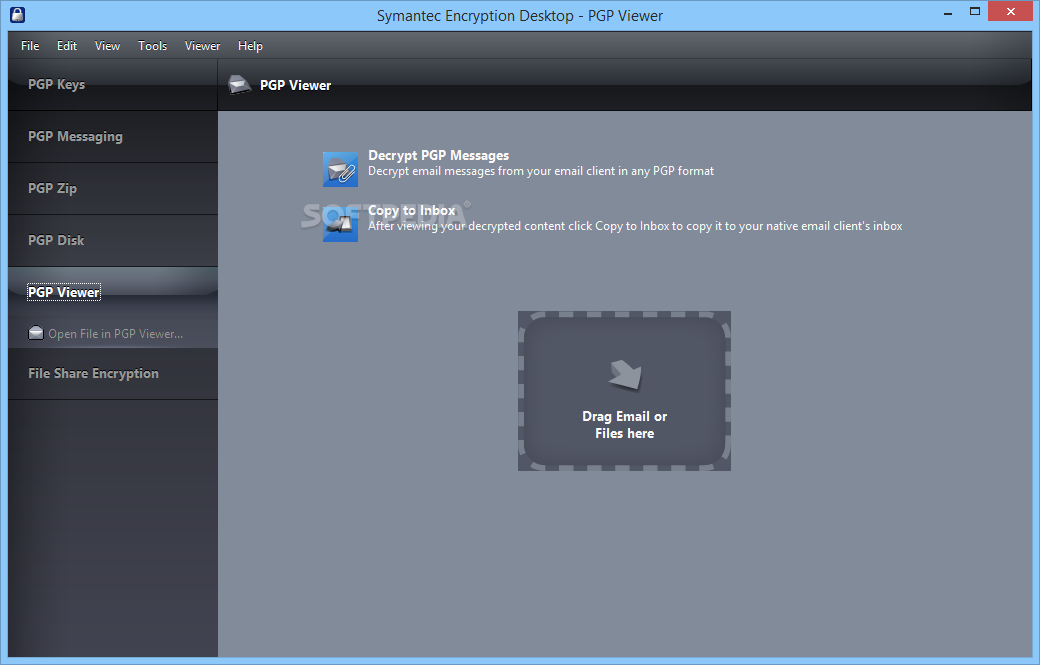Click the PGP Viewer panel title

click(295, 86)
